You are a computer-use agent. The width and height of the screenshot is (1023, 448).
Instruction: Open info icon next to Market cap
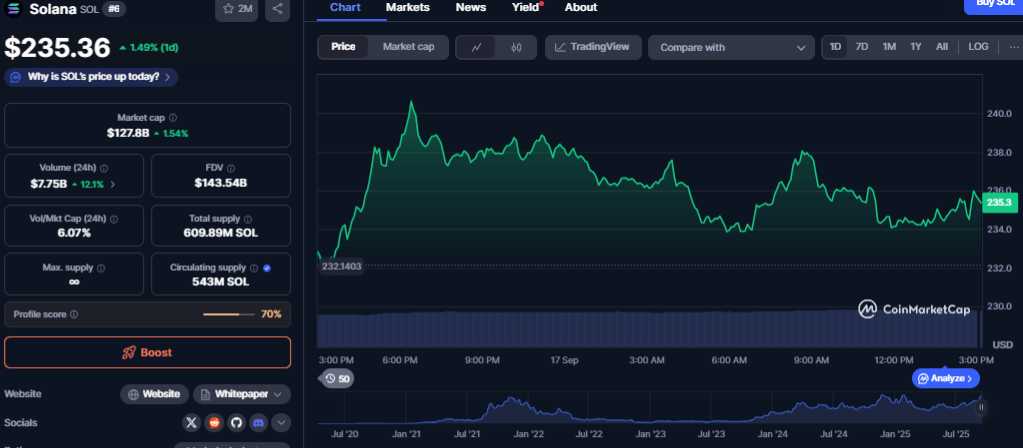173,118
